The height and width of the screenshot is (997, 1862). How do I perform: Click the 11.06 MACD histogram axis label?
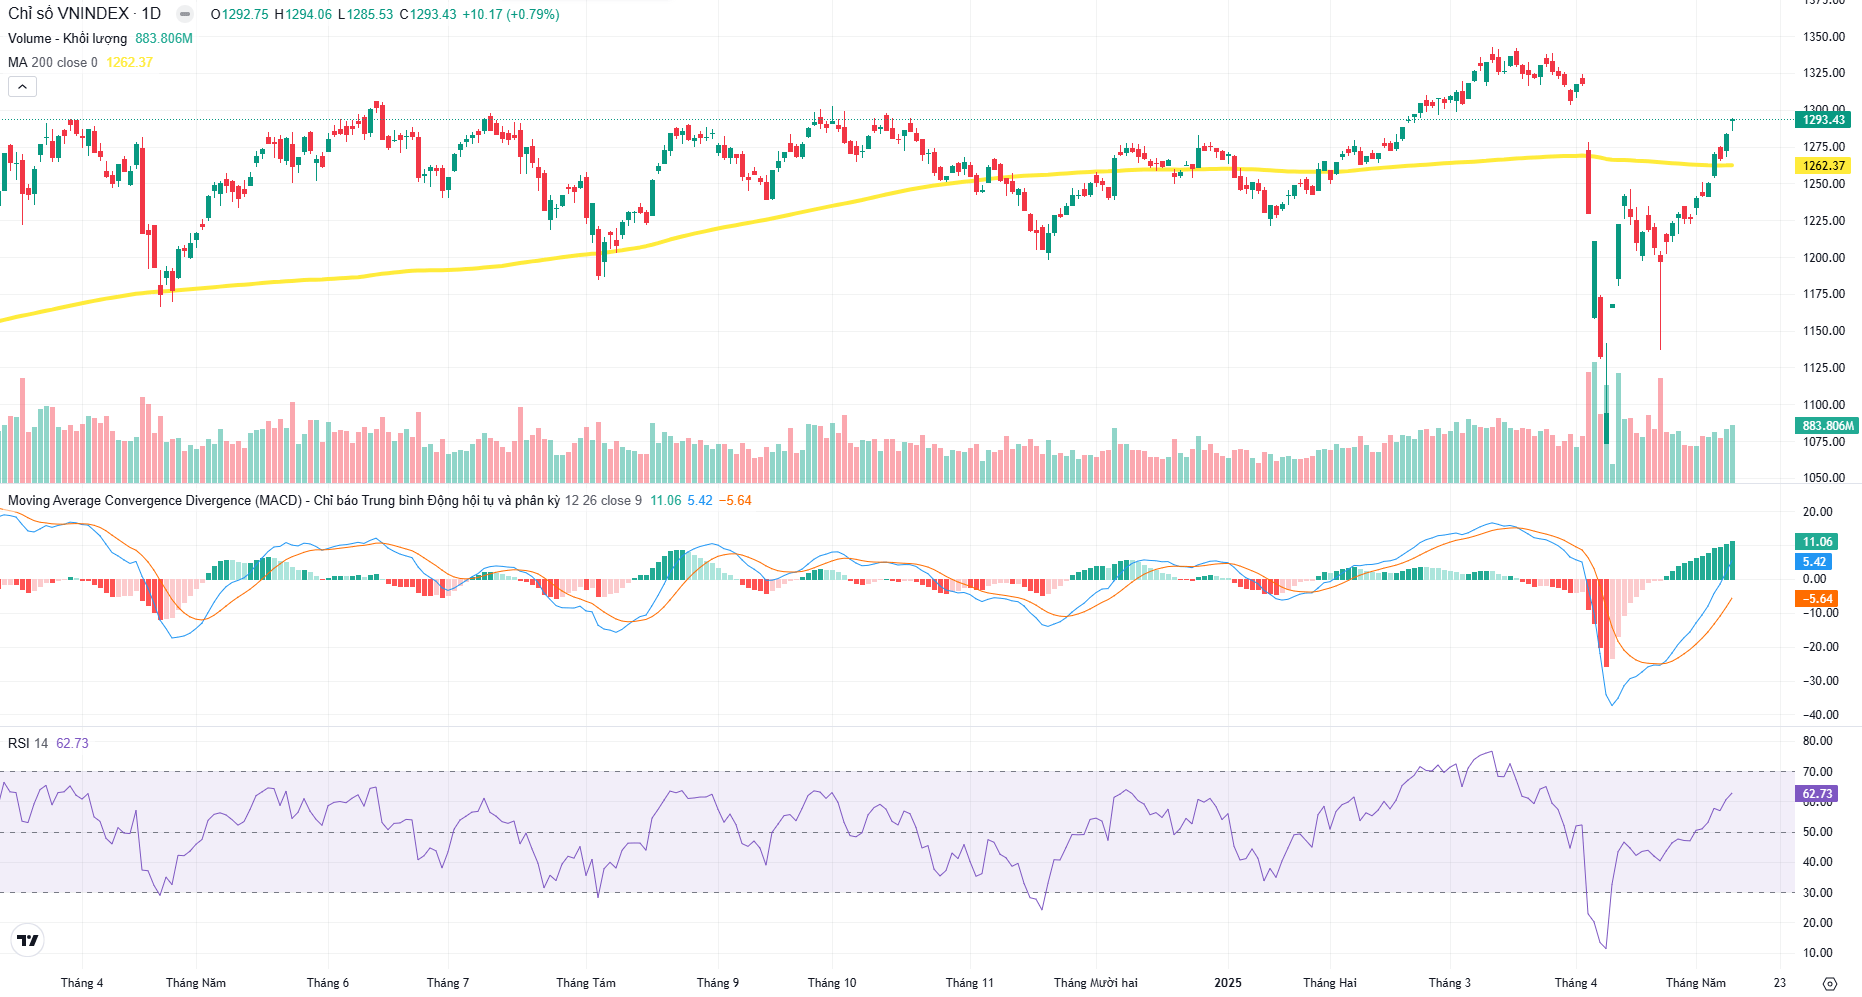pyautogui.click(x=1817, y=542)
